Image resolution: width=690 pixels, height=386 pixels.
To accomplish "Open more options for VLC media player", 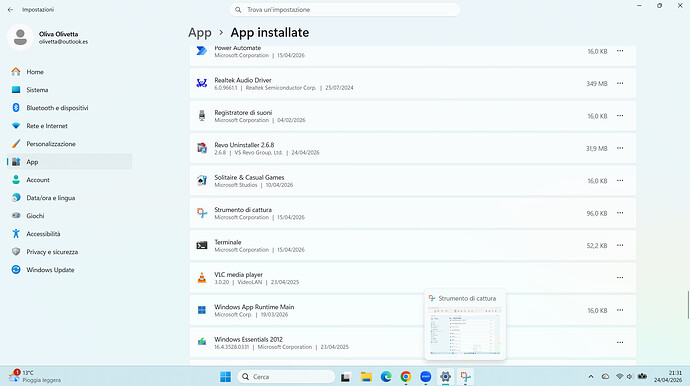I will pos(620,278).
